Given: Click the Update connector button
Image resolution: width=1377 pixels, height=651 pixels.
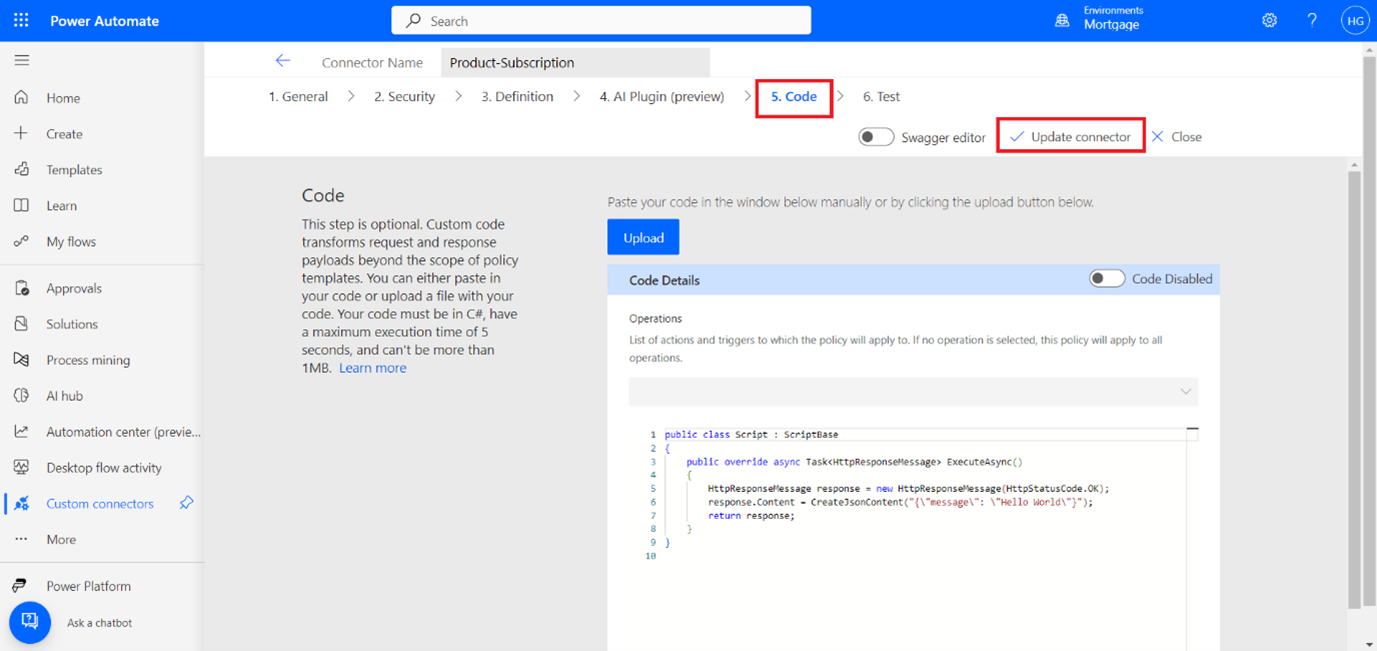Looking at the screenshot, I should pos(1070,137).
